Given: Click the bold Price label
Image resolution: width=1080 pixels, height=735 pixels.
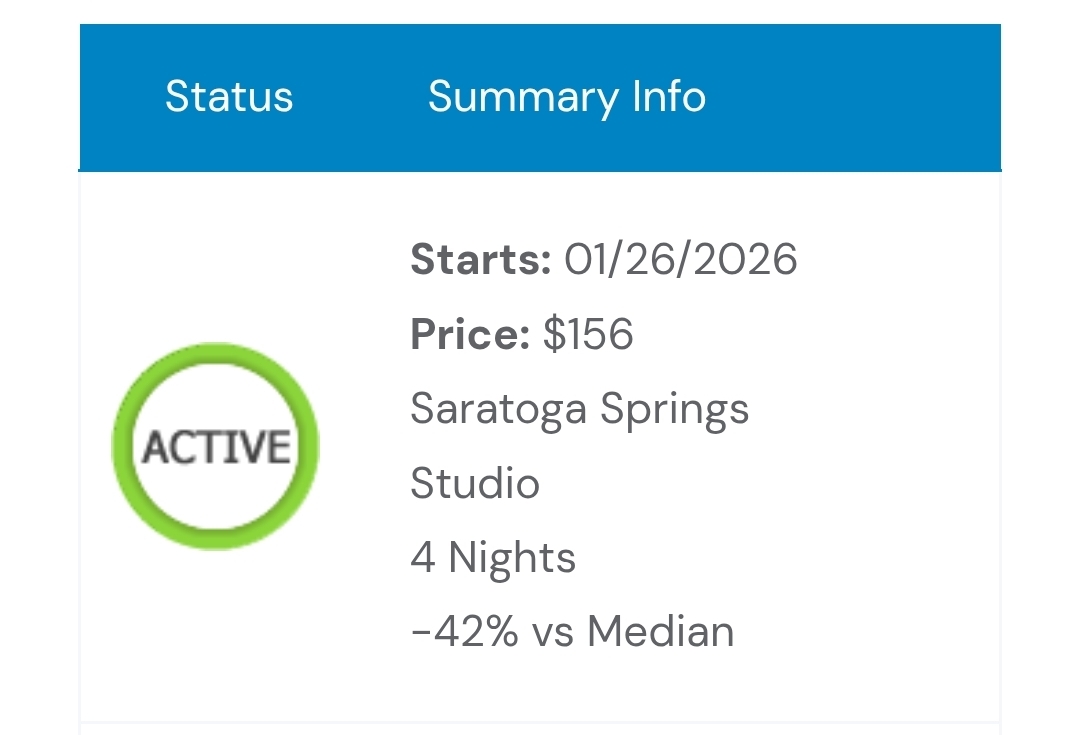Looking at the screenshot, I should [470, 335].
